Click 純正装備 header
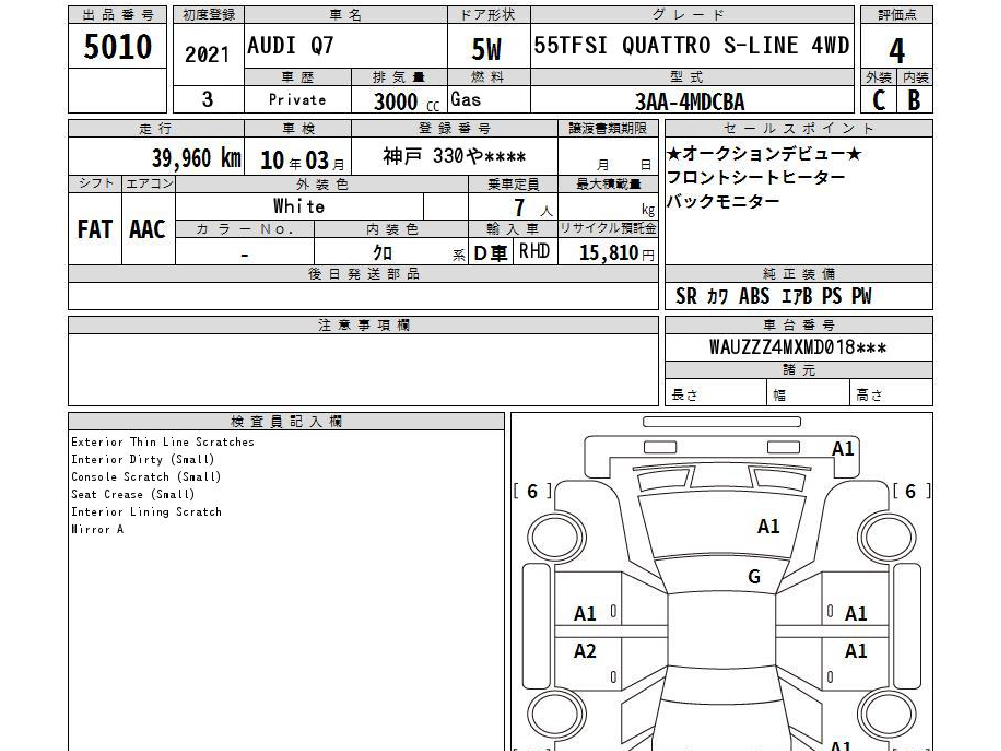 (x=799, y=274)
